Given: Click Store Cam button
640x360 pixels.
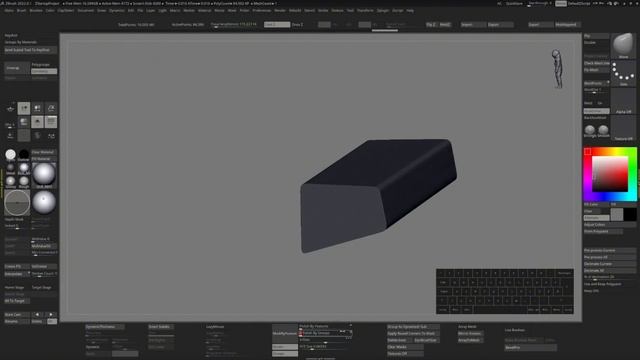Looking at the screenshot, I should (17, 315).
